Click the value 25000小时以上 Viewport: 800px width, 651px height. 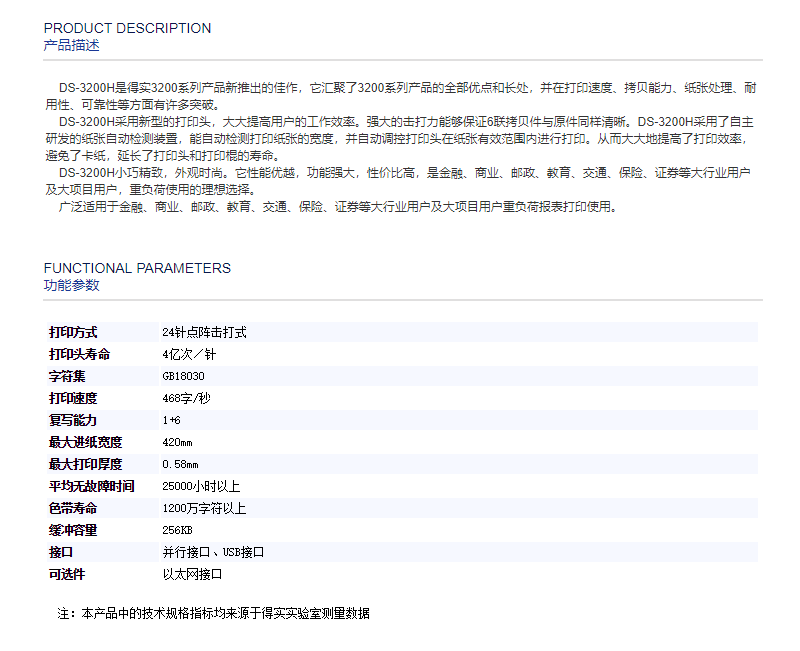(201, 486)
